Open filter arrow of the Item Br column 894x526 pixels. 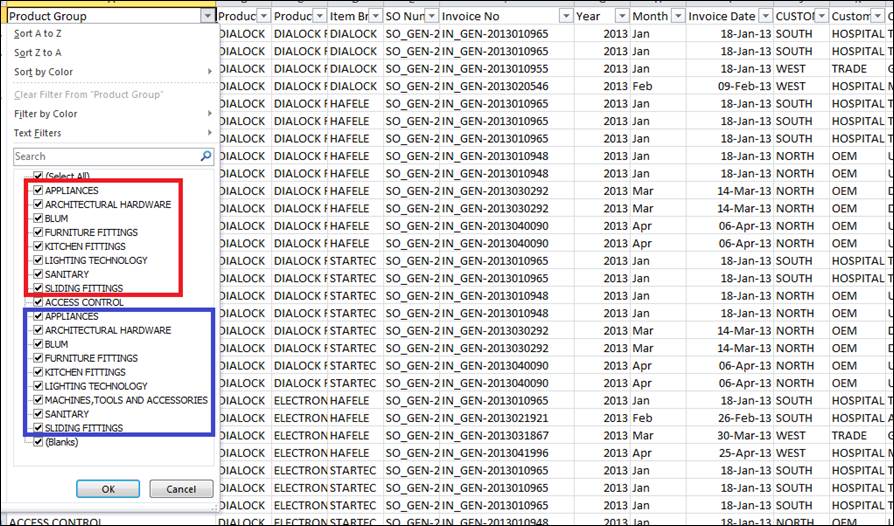[375, 16]
